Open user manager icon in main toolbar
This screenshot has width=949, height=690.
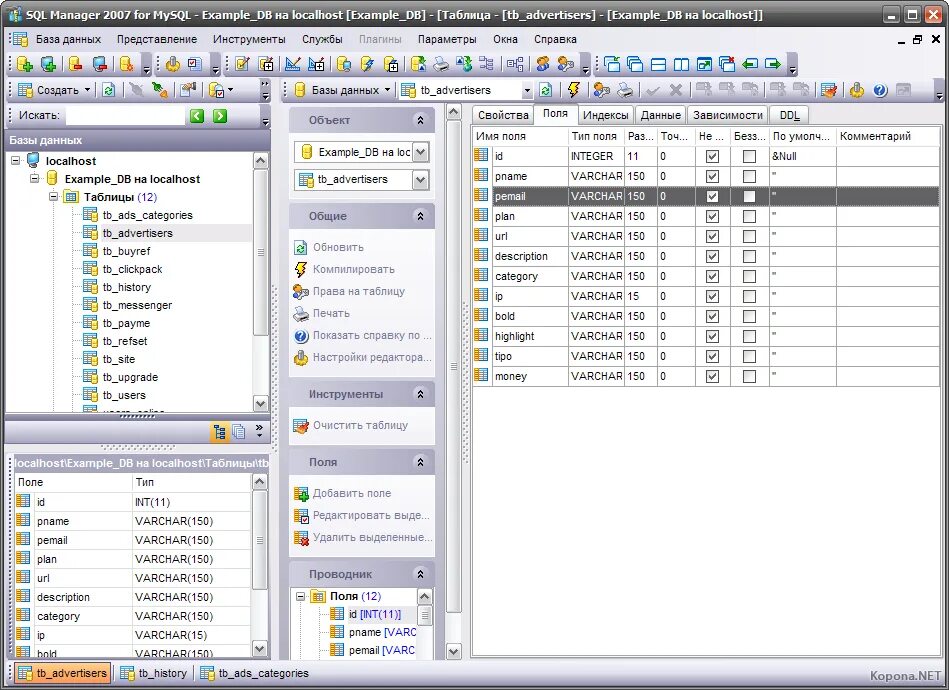pos(543,64)
